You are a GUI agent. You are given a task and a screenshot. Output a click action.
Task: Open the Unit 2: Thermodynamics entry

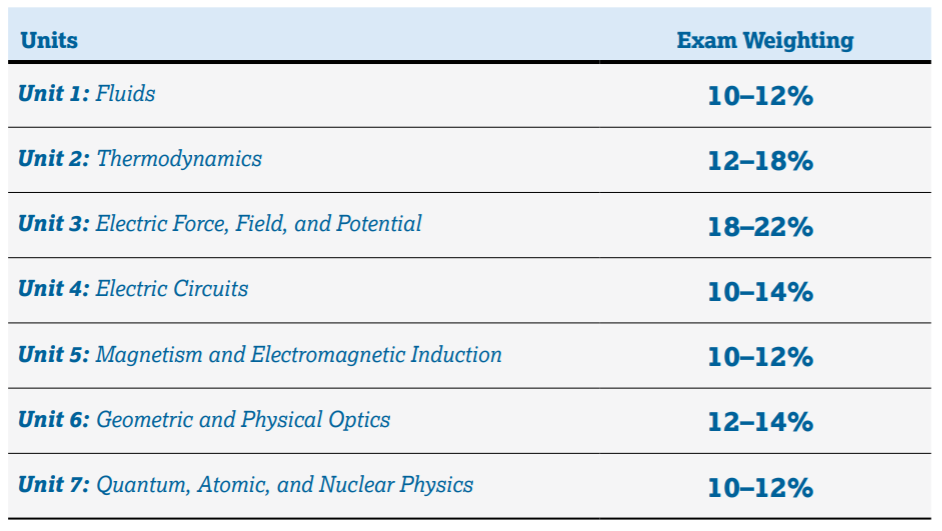click(140, 159)
